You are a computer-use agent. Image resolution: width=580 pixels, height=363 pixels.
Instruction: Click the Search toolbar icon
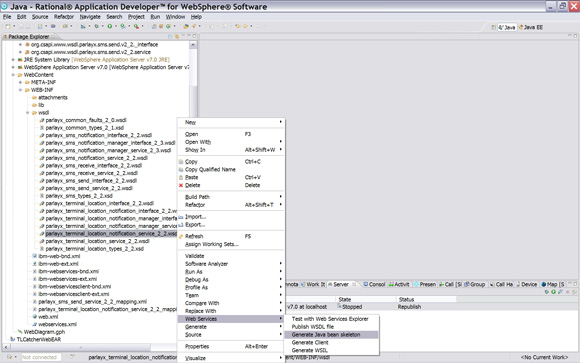pyautogui.click(x=193, y=26)
